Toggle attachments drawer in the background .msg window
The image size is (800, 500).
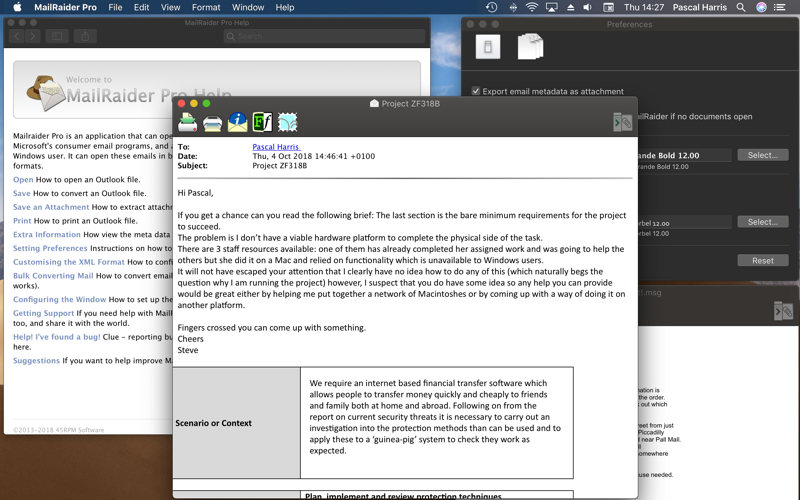pyautogui.click(x=784, y=310)
